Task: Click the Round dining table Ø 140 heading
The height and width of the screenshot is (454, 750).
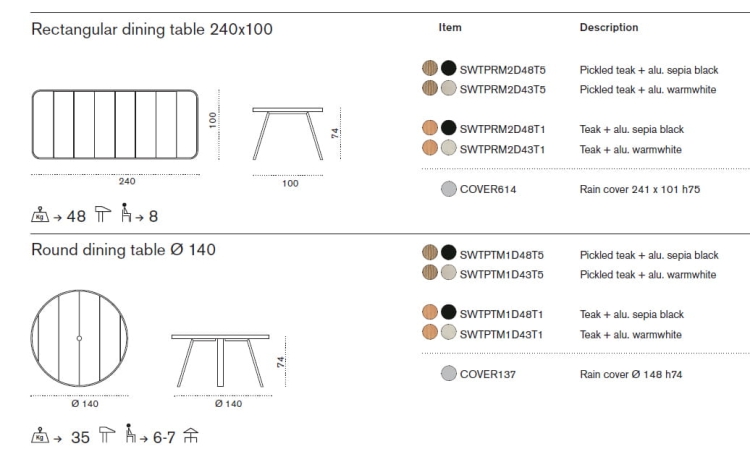Action: [123, 250]
